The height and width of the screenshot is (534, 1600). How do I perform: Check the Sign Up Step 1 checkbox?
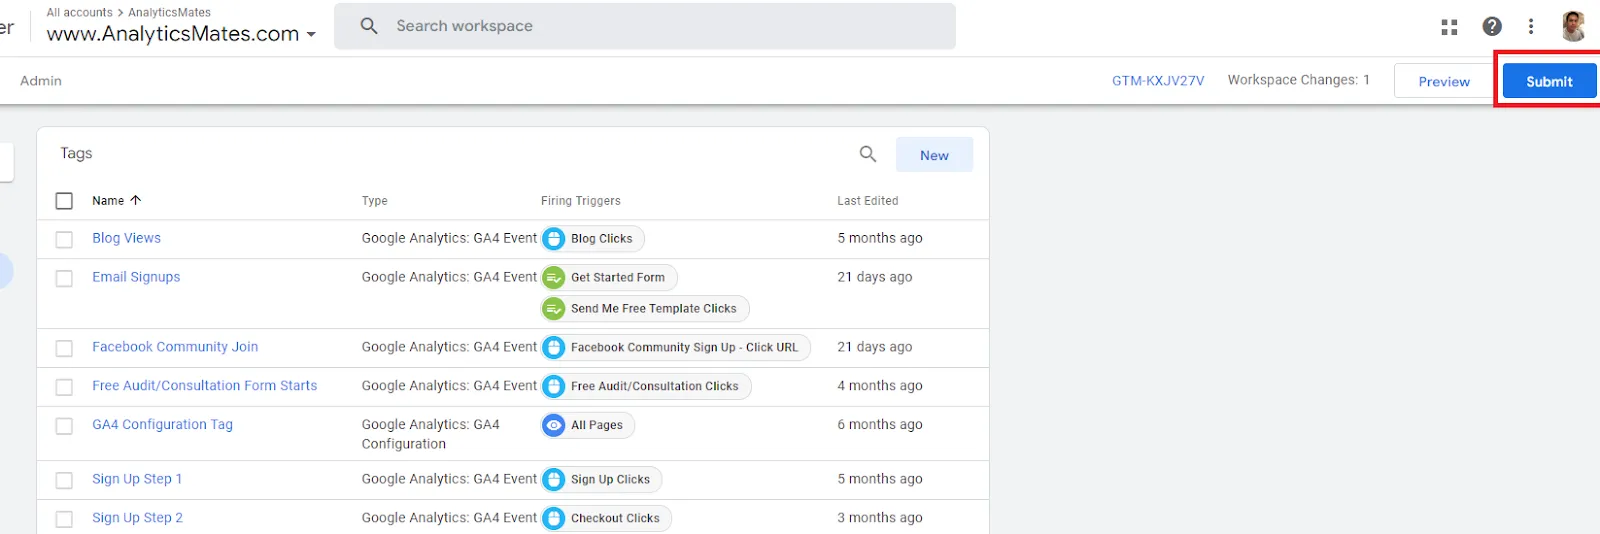point(64,480)
